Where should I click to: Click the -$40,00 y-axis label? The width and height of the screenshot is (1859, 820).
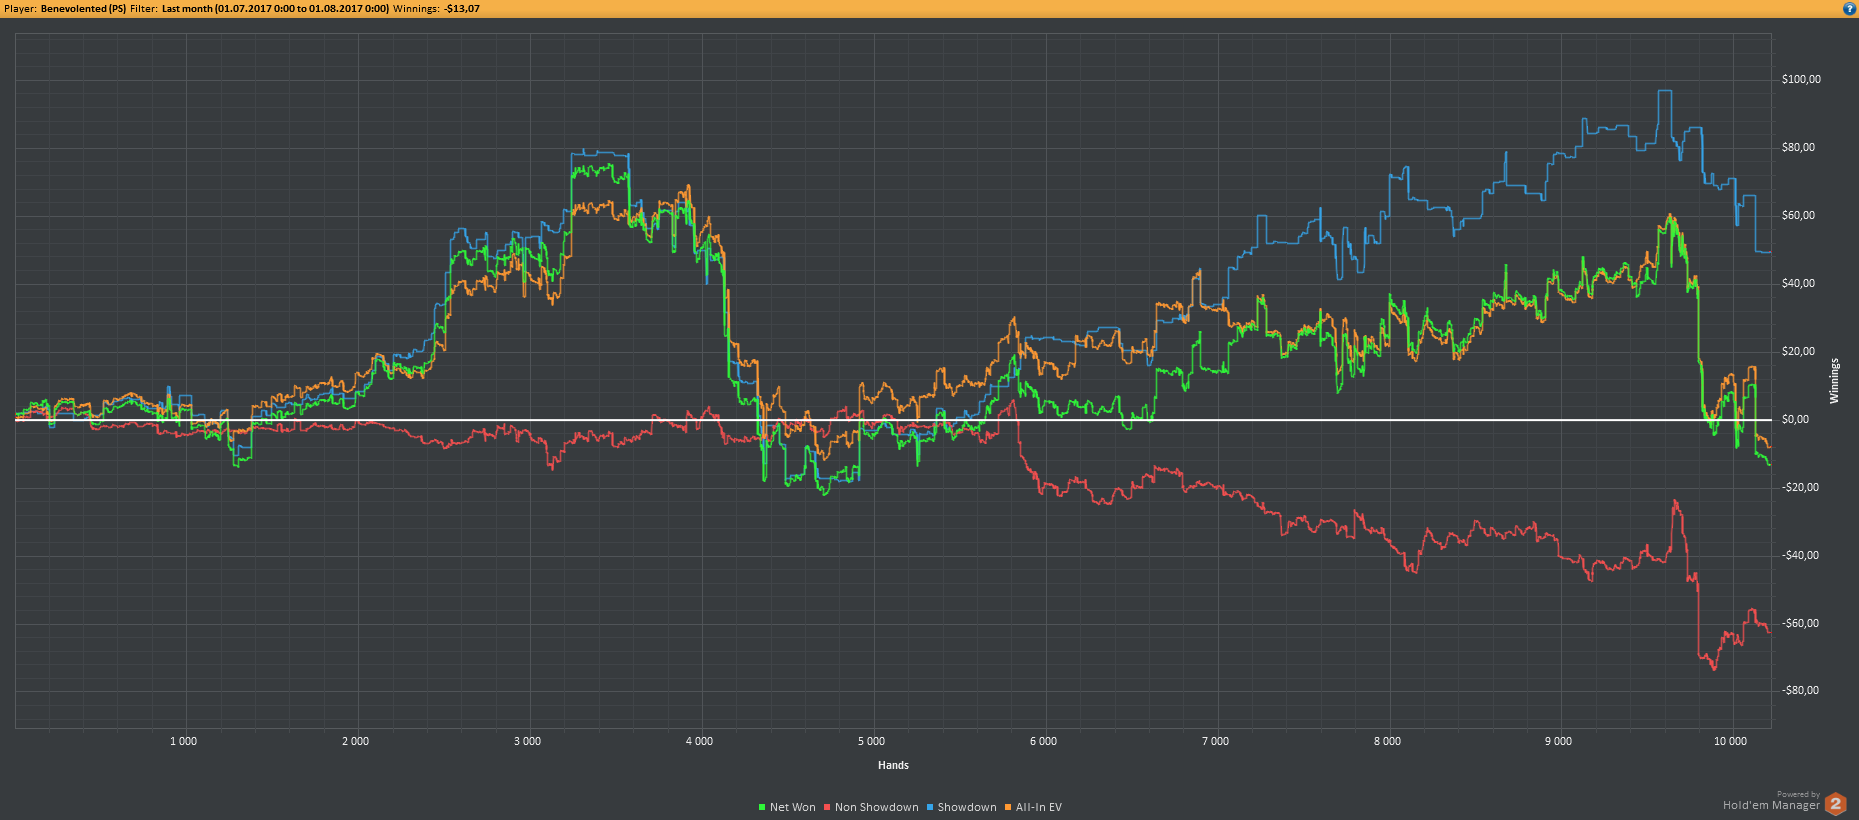(1800, 555)
